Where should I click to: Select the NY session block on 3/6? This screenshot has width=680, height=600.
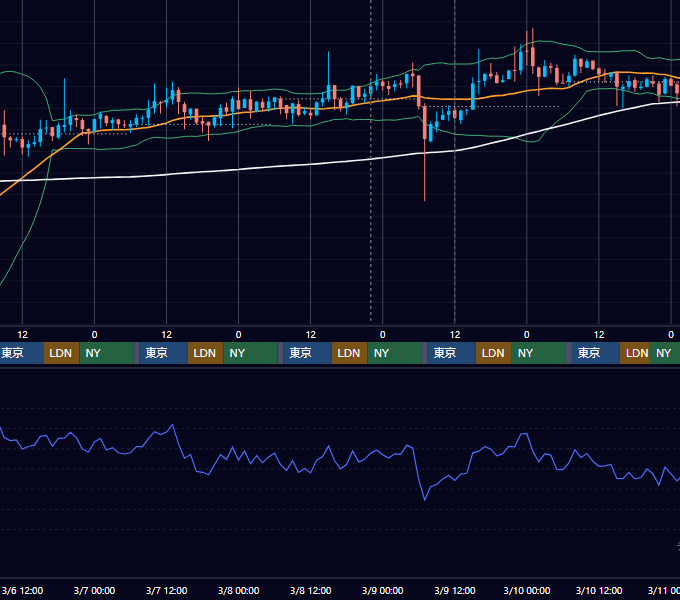point(106,353)
